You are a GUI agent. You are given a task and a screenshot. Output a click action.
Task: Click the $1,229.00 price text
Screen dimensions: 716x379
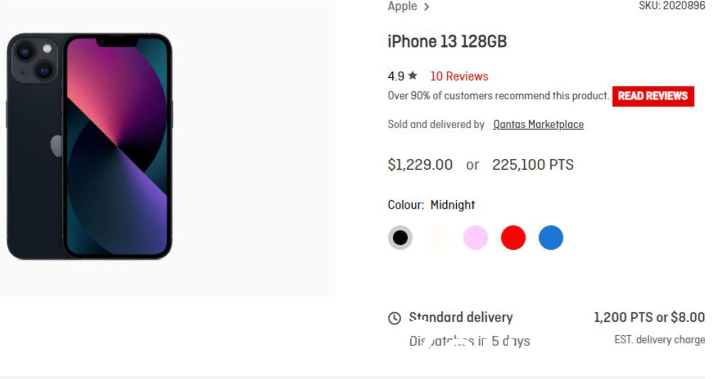click(420, 164)
